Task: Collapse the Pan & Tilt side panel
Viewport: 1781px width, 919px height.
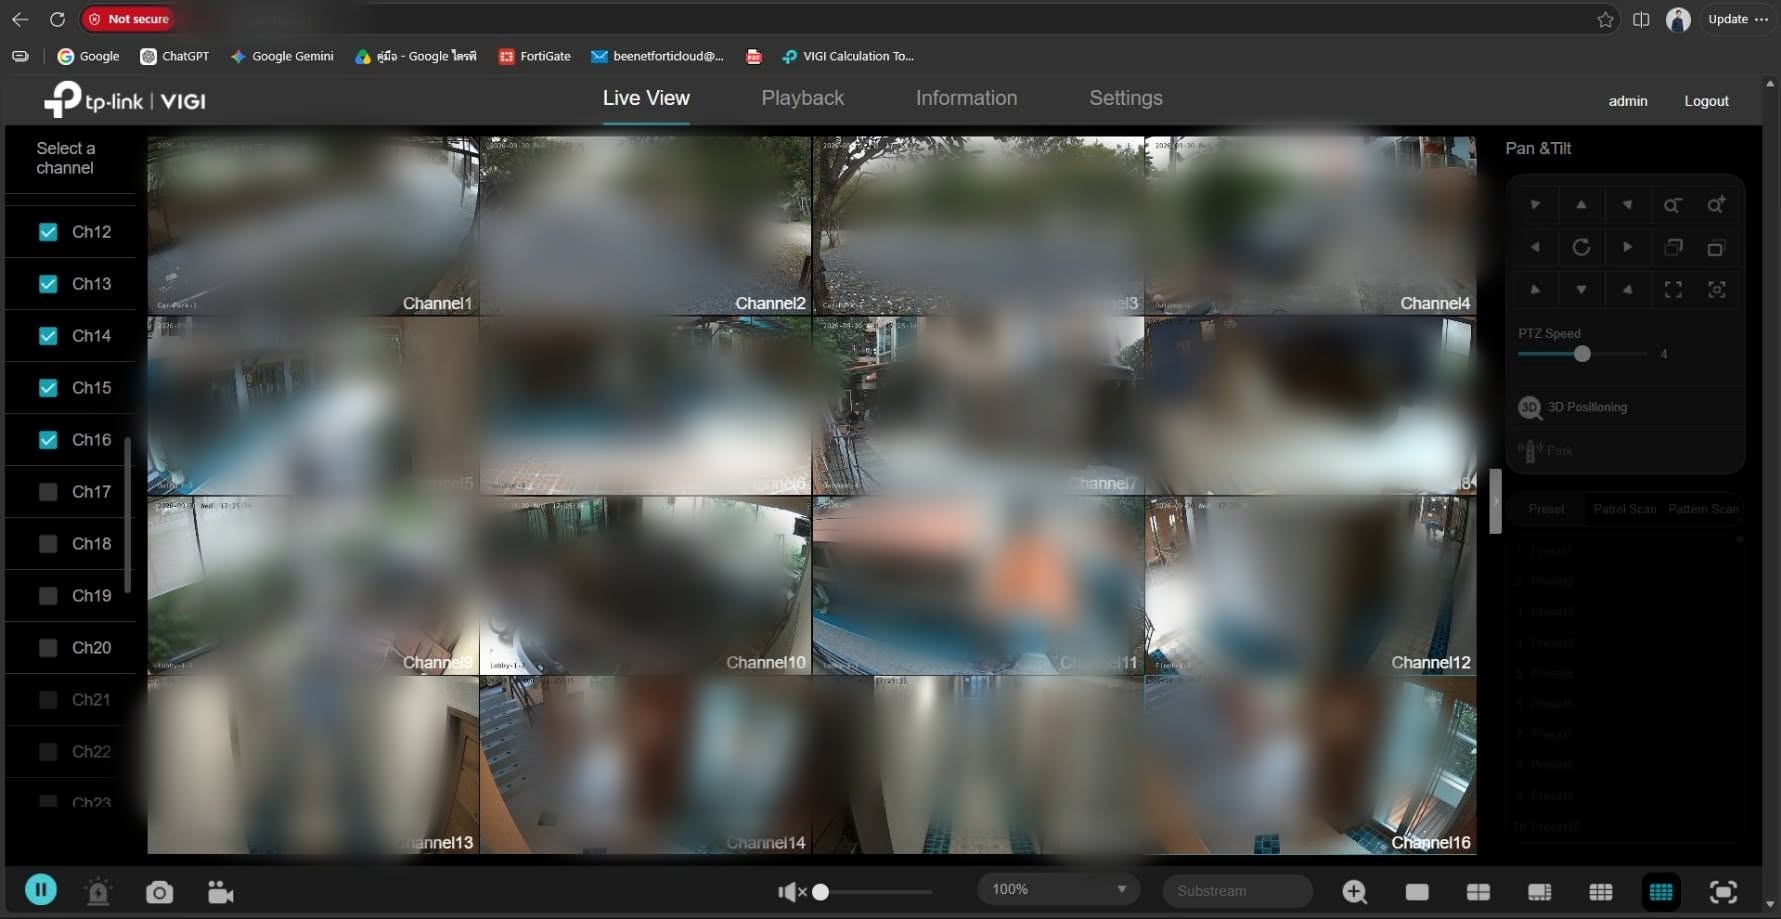Action: point(1495,501)
